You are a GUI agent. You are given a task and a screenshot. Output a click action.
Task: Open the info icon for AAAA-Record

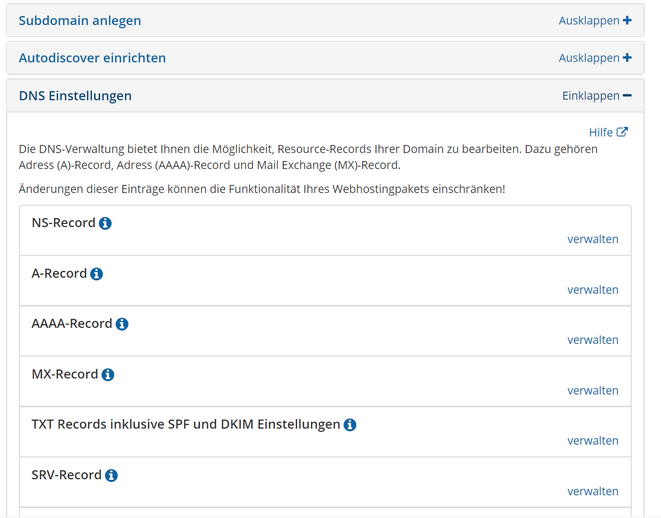[x=122, y=324]
